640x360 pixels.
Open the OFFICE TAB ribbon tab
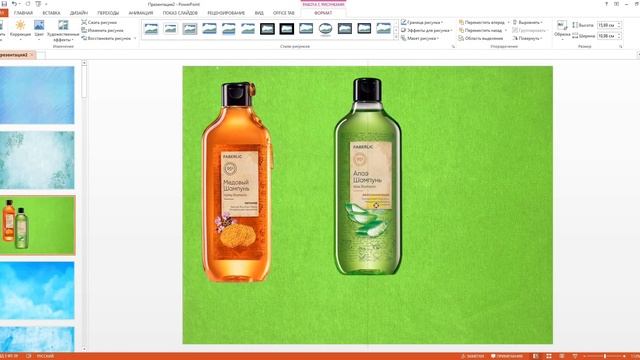point(284,13)
